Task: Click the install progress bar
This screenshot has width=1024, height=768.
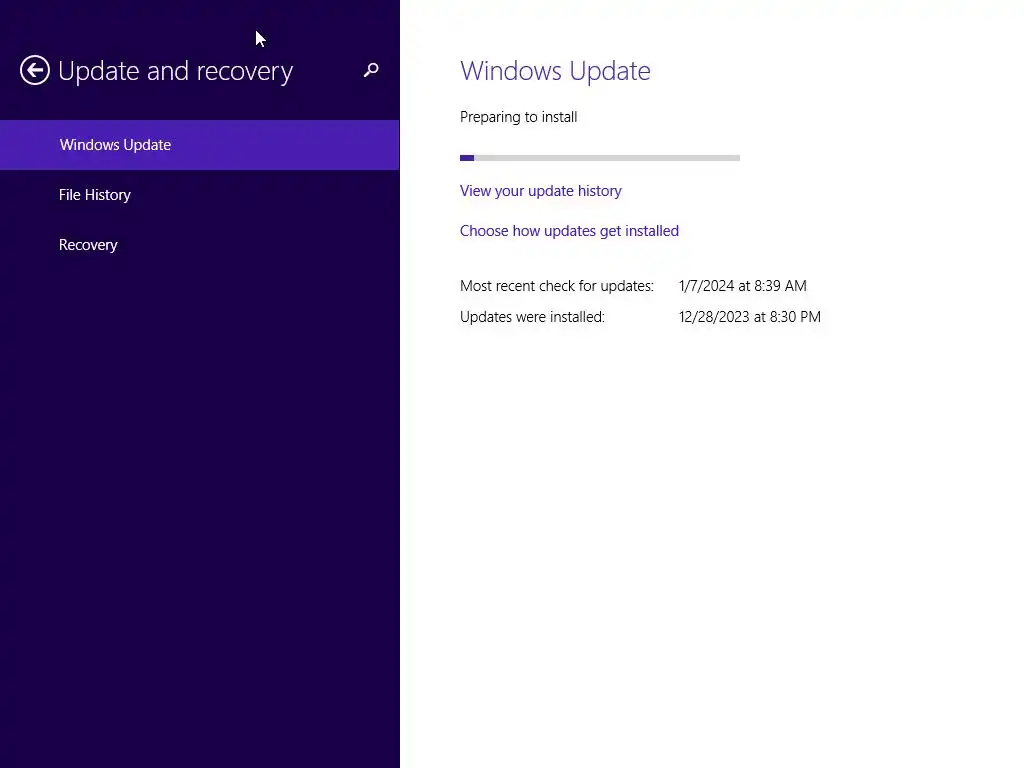Action: [600, 158]
